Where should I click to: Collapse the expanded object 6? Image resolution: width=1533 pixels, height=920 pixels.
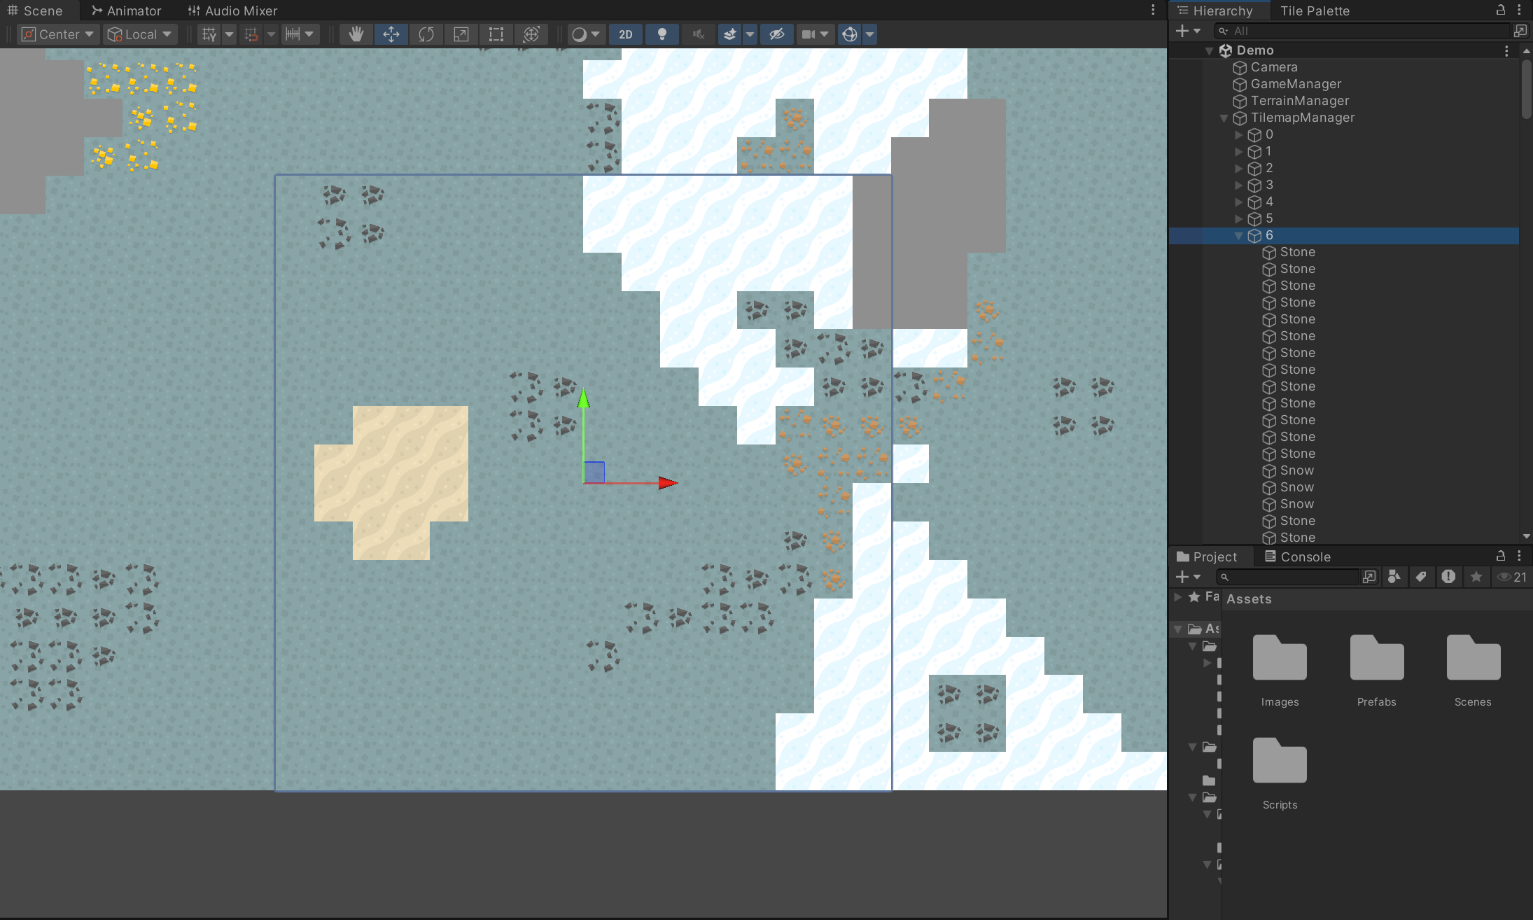[x=1239, y=236]
